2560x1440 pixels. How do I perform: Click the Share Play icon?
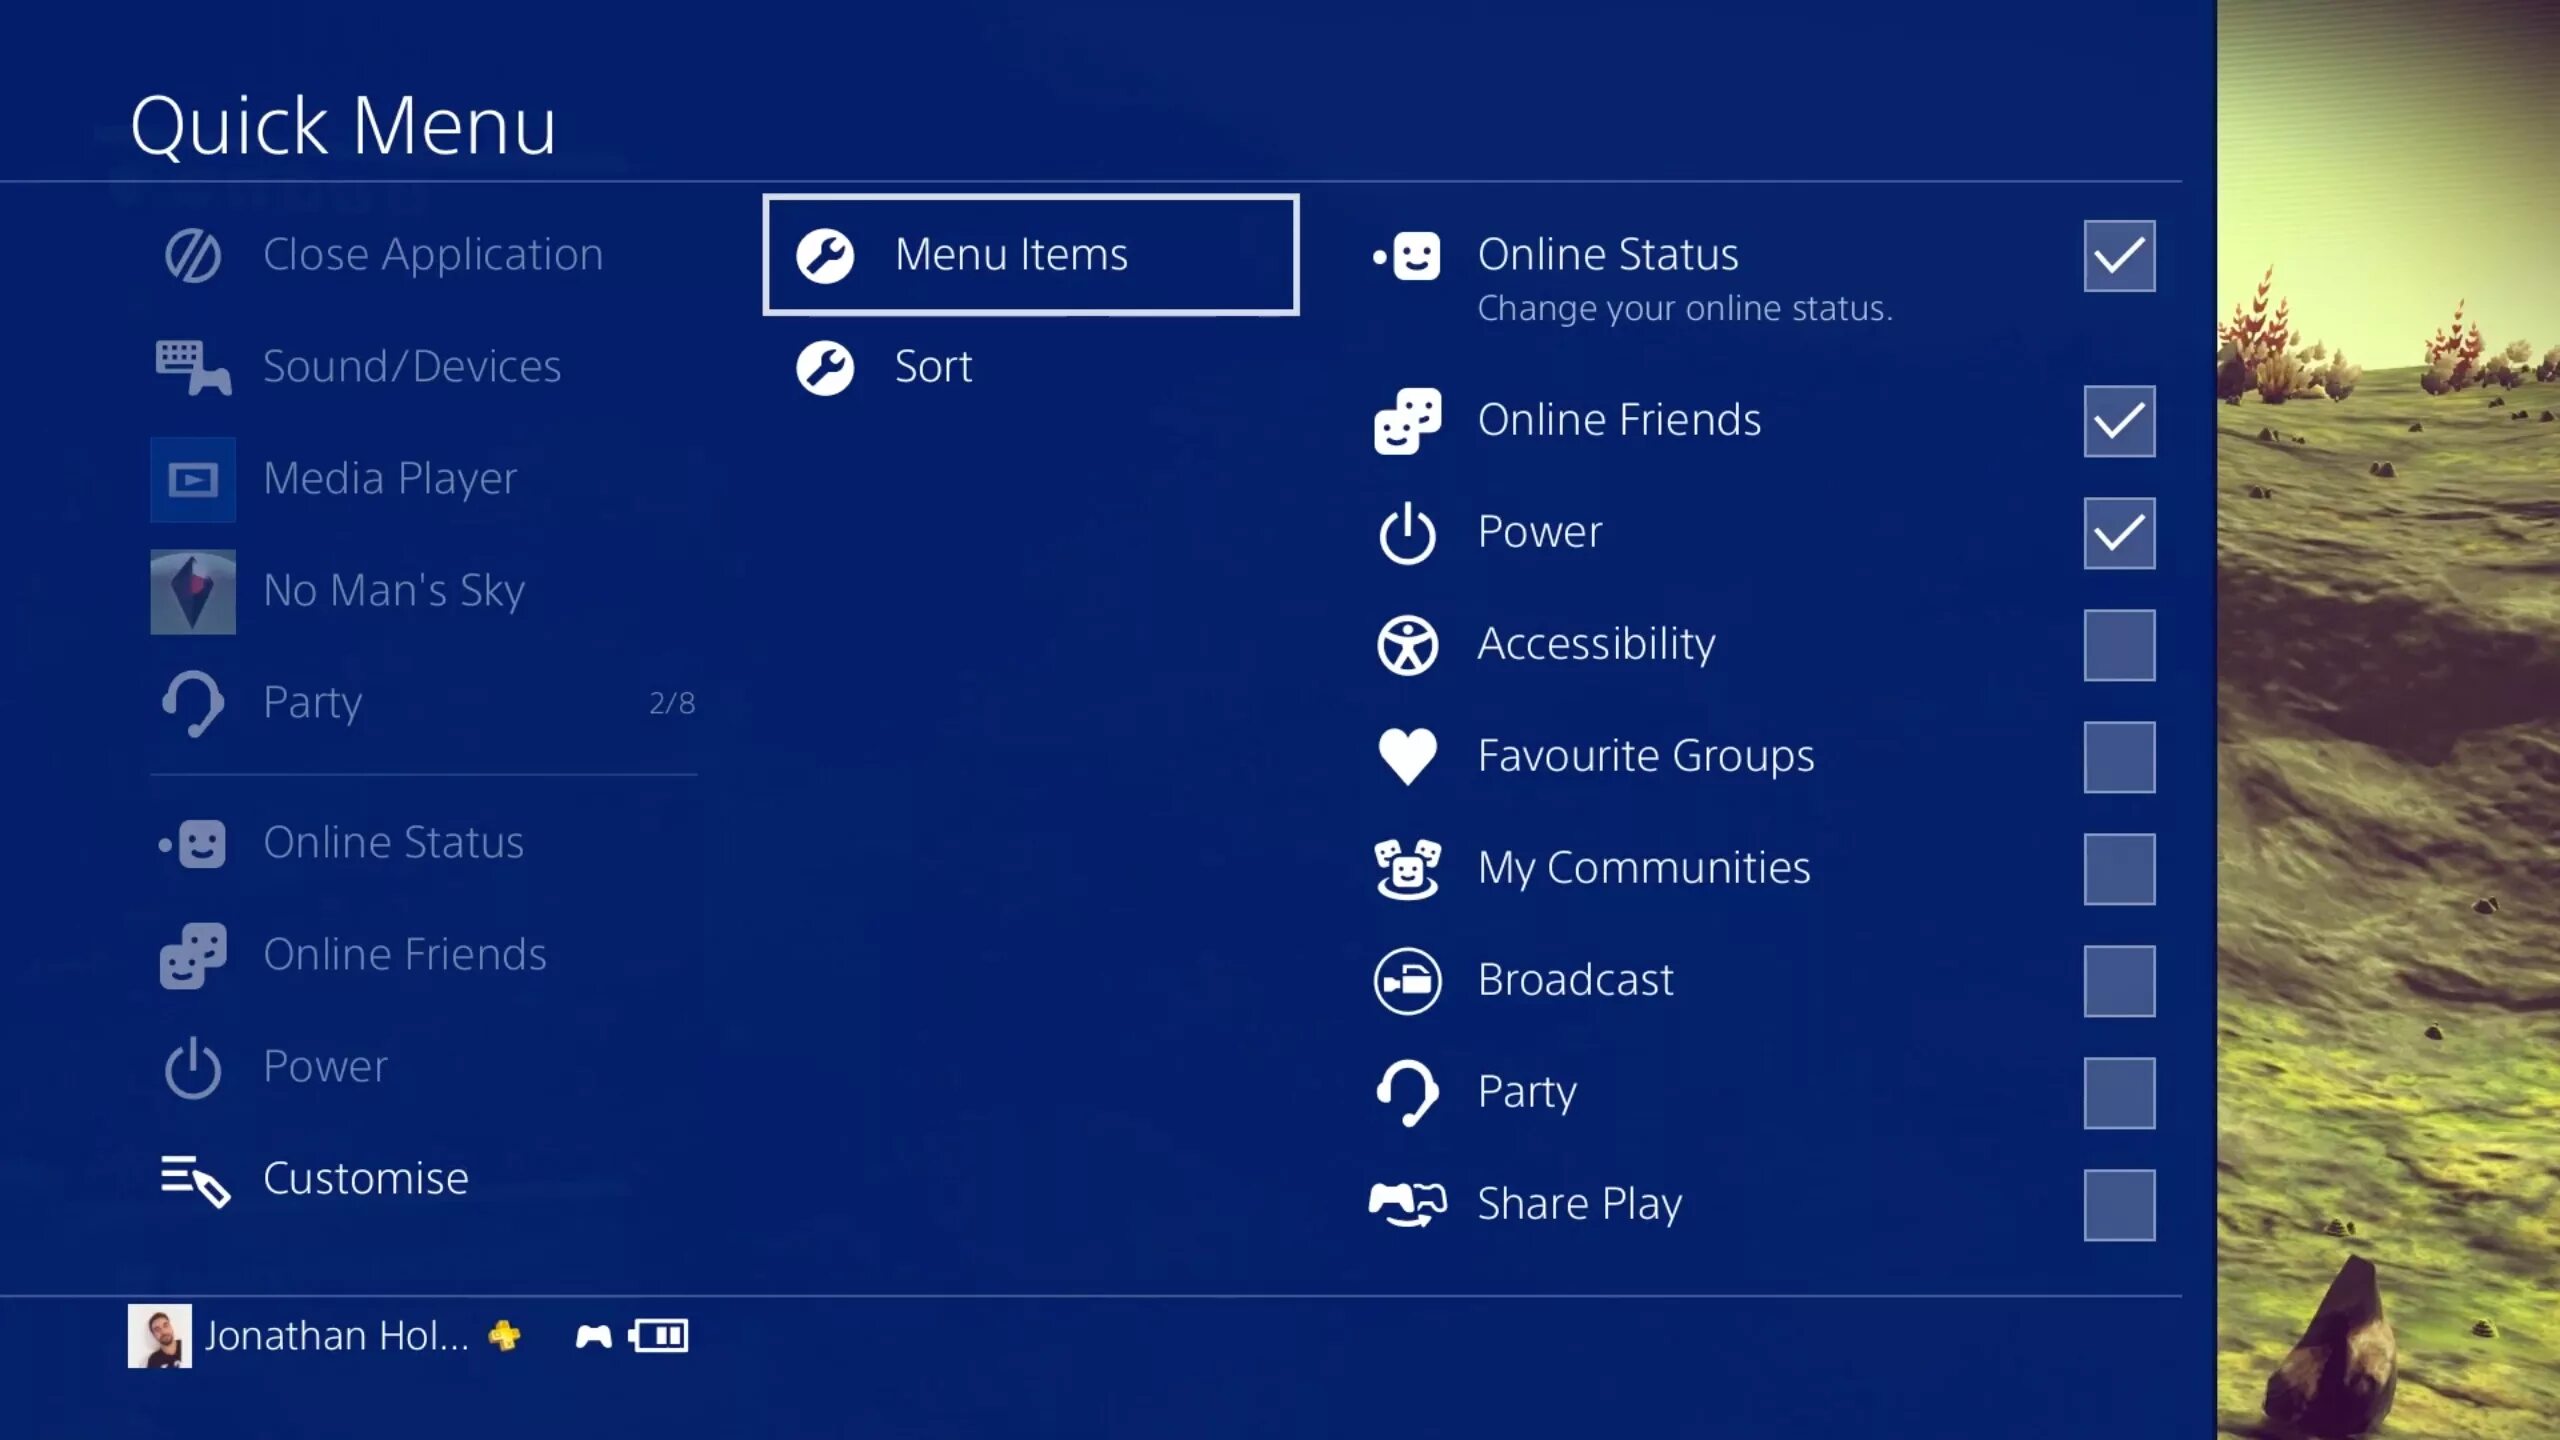1407,1204
